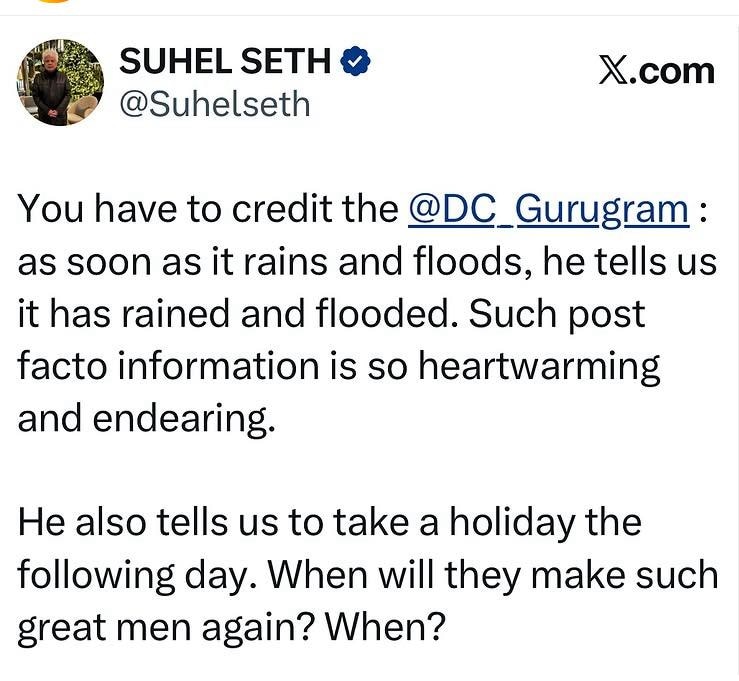Click the X glyph in X.com
739x681 pixels.
[612, 71]
